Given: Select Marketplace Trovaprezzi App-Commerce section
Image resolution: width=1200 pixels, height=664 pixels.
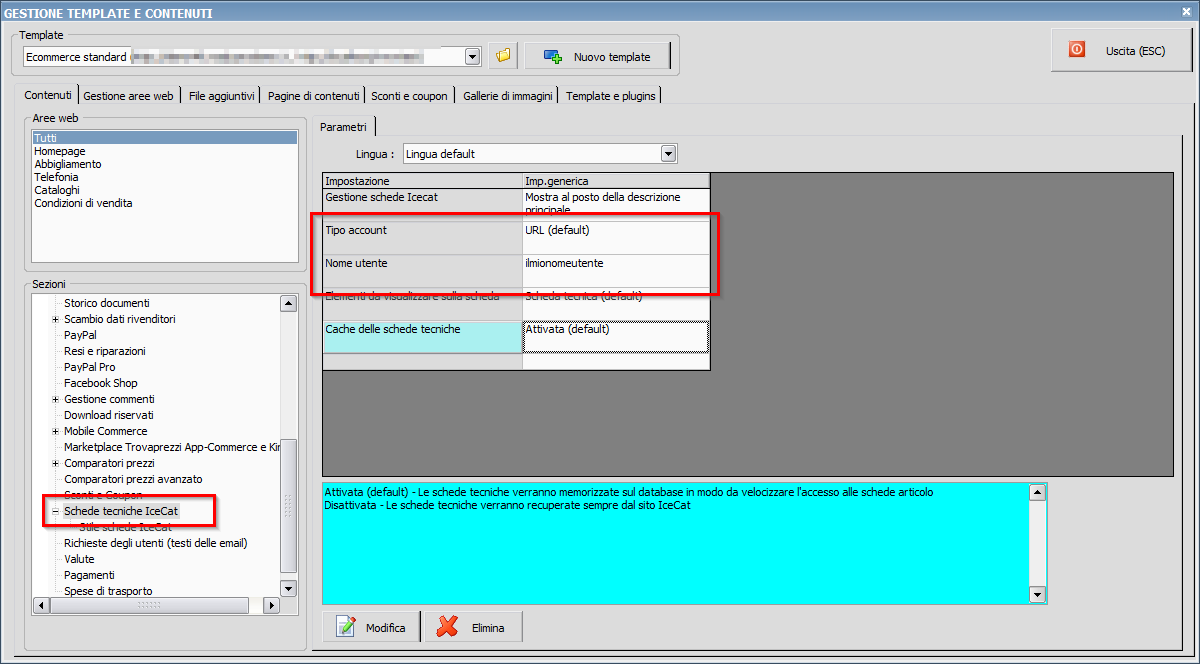Looking at the screenshot, I should [x=171, y=447].
